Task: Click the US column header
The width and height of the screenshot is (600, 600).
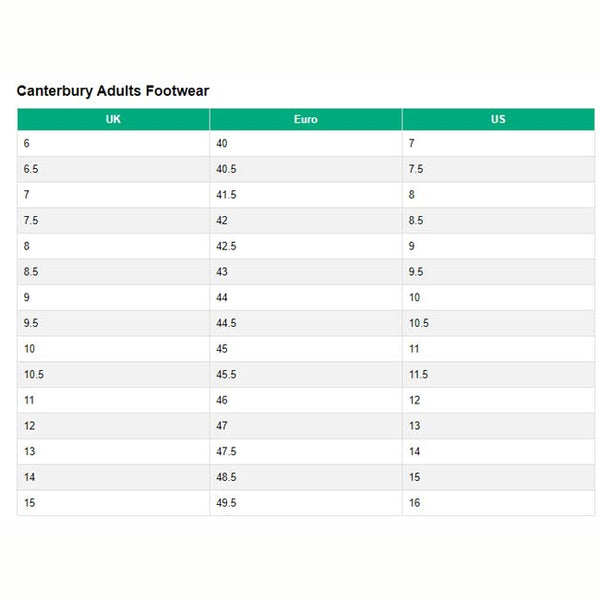Action: (x=498, y=119)
